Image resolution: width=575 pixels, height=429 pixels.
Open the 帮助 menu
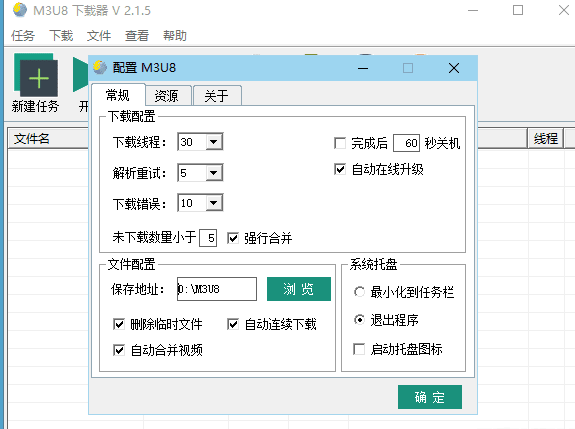tap(175, 36)
